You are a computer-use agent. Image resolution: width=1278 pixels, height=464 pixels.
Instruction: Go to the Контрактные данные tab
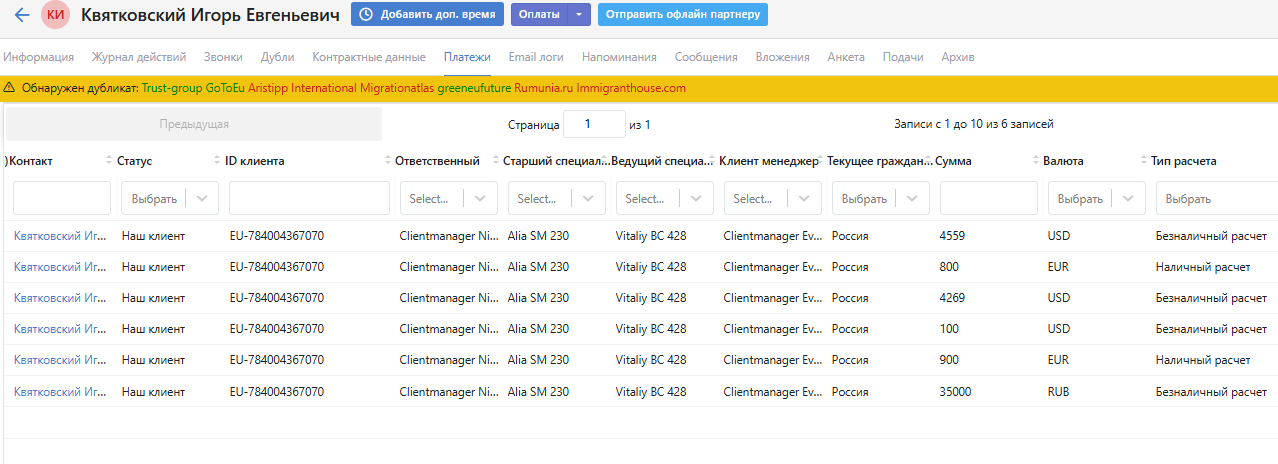(x=369, y=57)
